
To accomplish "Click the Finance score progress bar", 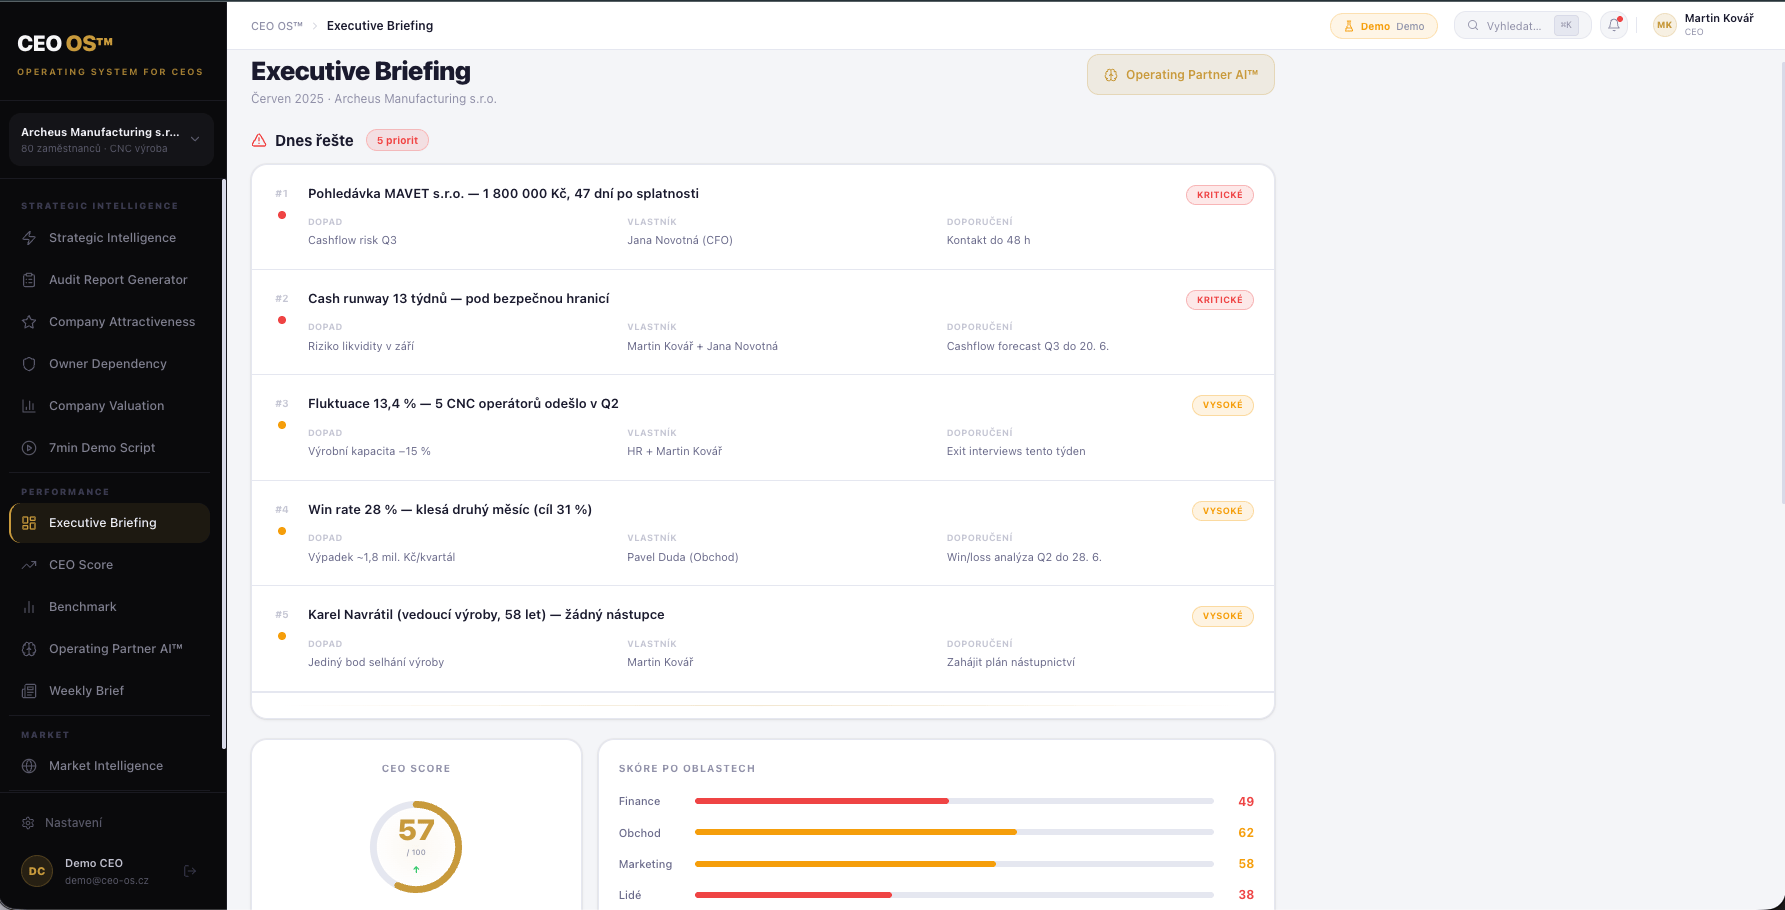I will pyautogui.click(x=954, y=801).
